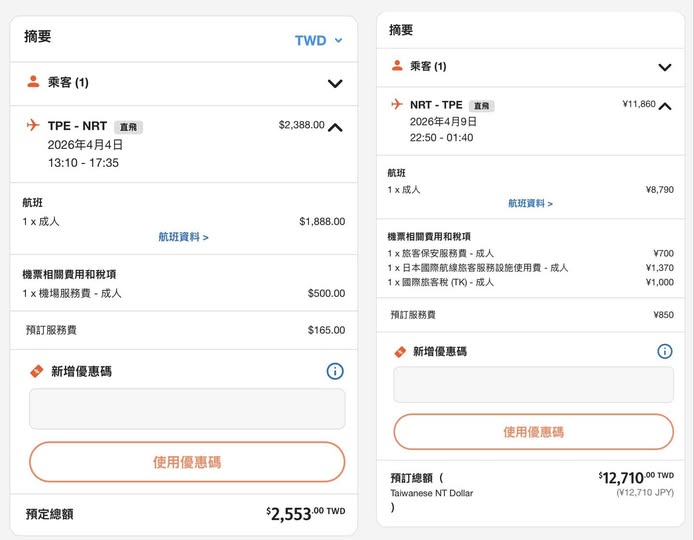Viewport: 694px width, 540px height.
Task: Collapse the NRT - TPE flight details
Action: tap(664, 106)
